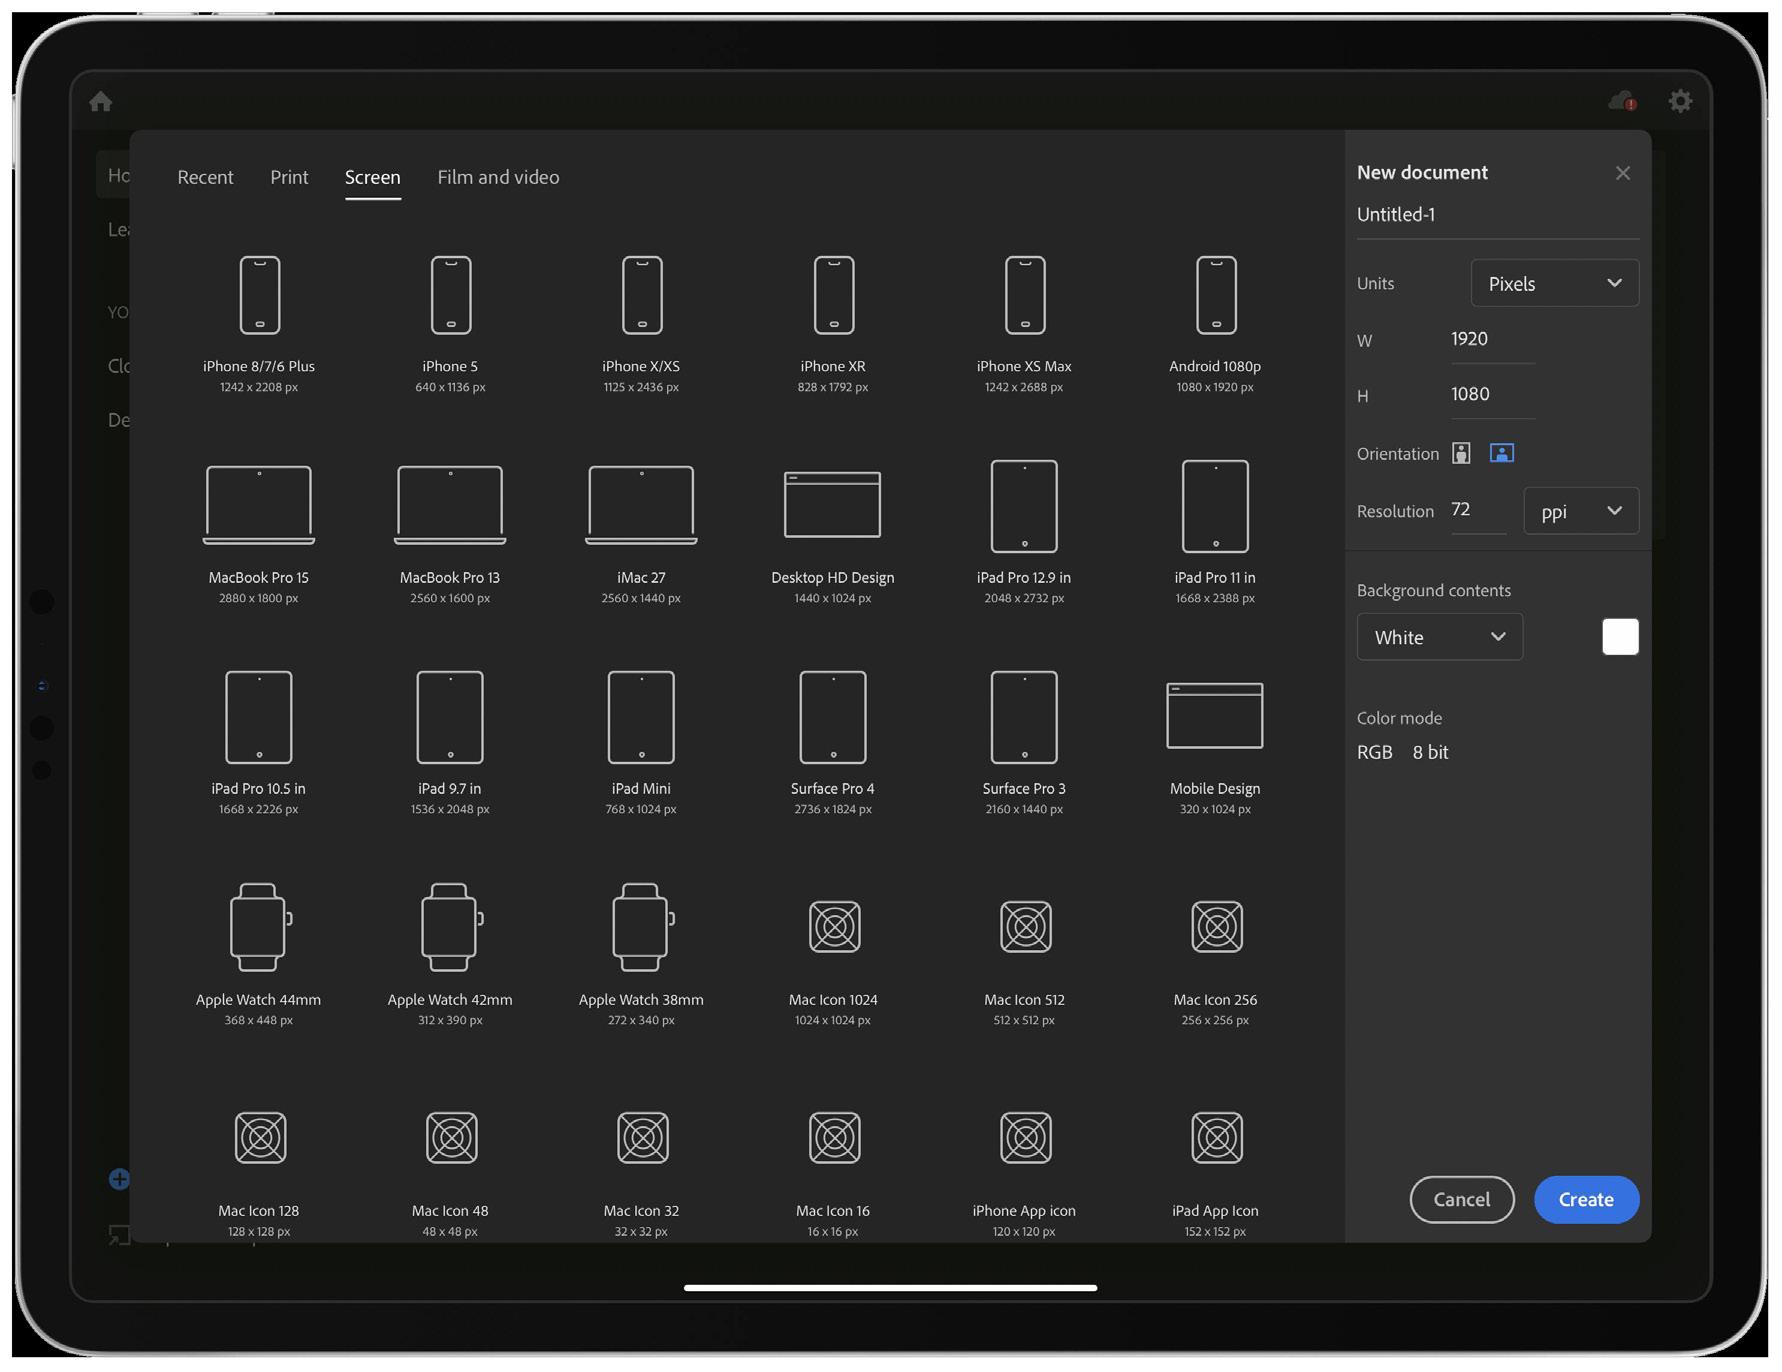1782x1372 pixels.
Task: Select the Mac Icon 48 preset
Action: click(x=450, y=1174)
